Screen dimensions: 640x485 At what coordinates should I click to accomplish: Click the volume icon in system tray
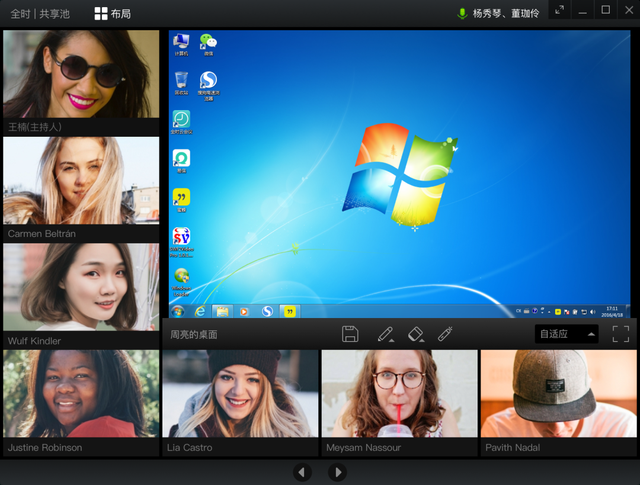tap(593, 312)
